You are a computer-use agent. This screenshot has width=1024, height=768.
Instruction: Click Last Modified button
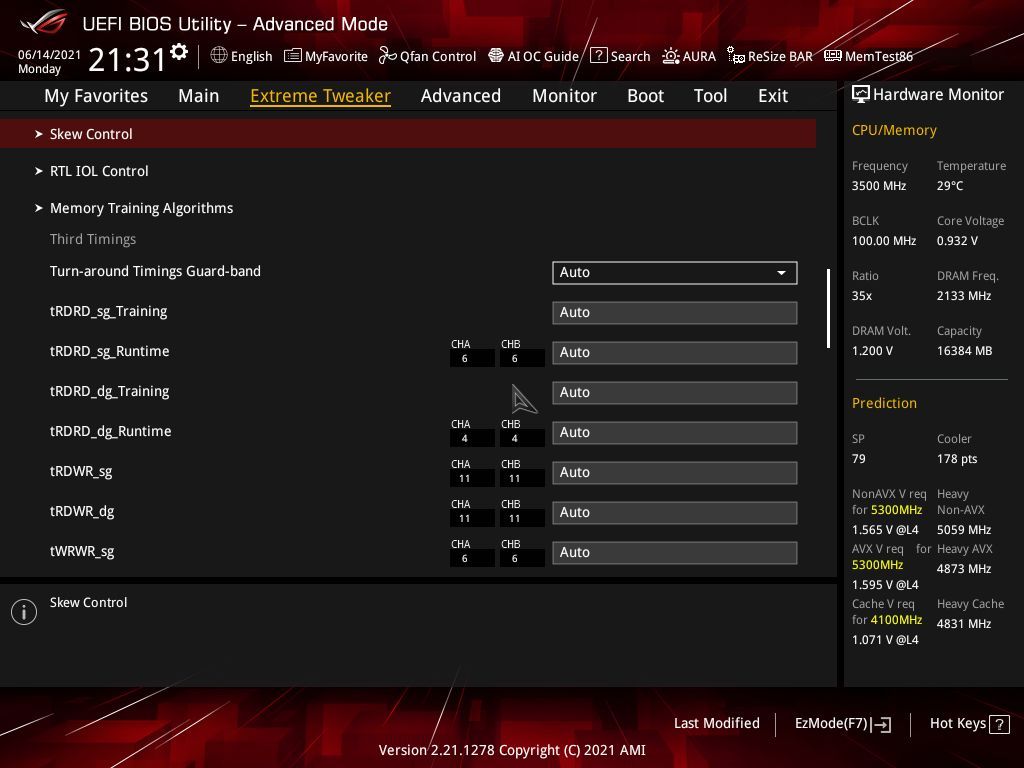pyautogui.click(x=716, y=723)
